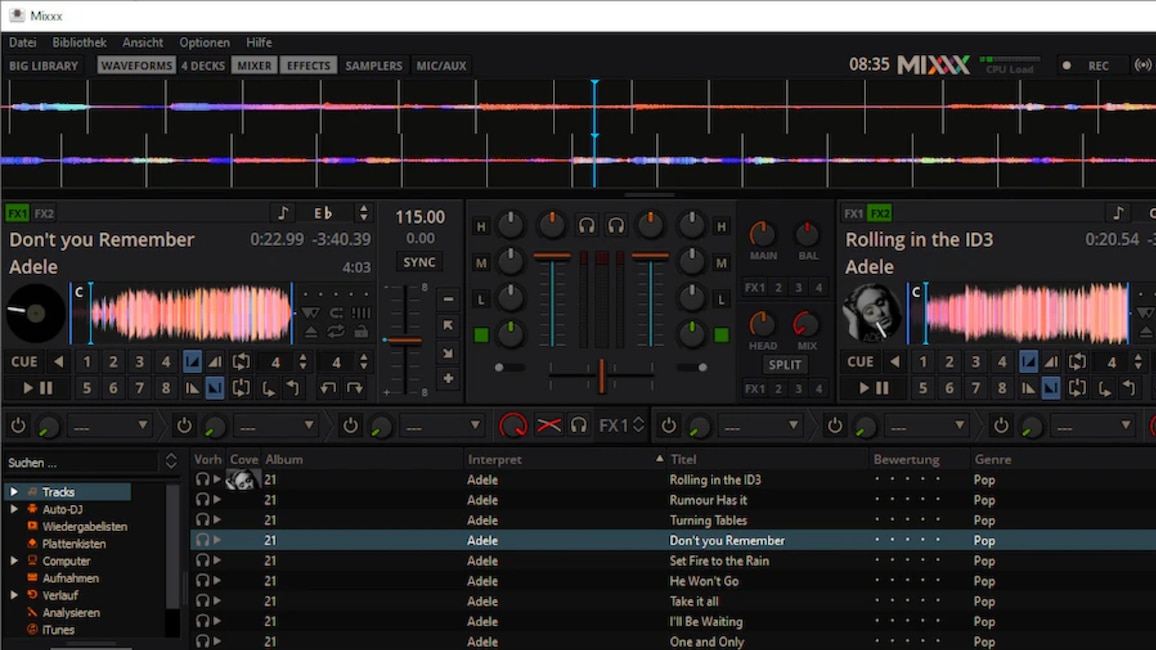Image resolution: width=1156 pixels, height=650 pixels.
Task: Play or pause deck 2
Action: tap(873, 388)
